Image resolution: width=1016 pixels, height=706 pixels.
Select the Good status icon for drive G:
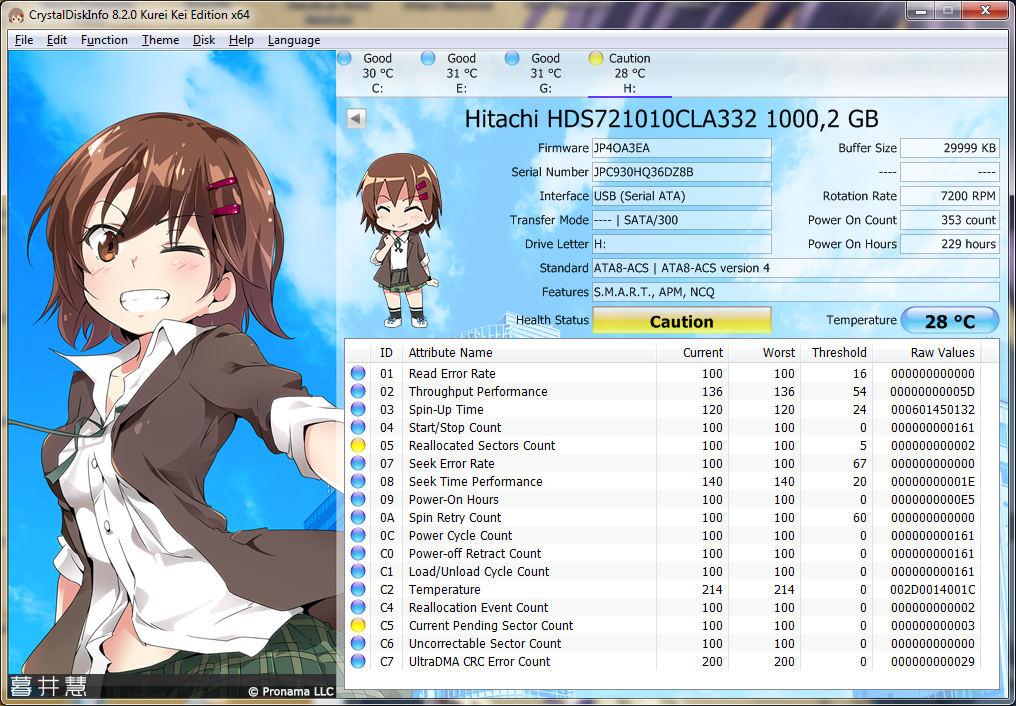coord(513,57)
